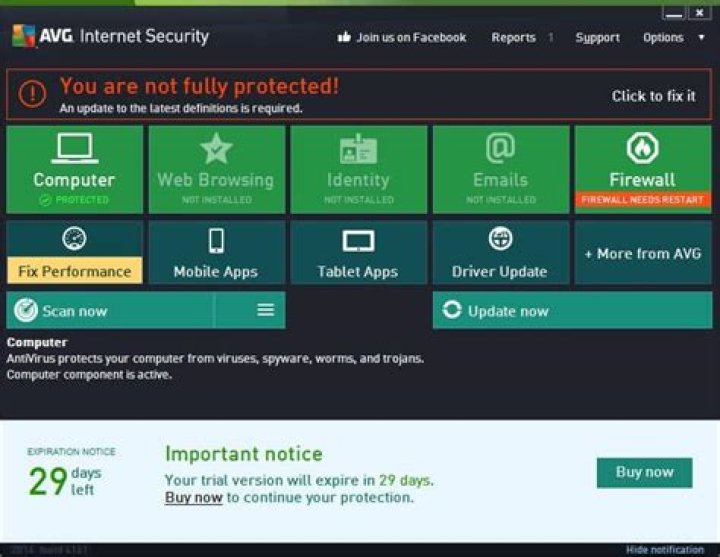Click the Fix Performance yellow label

point(74,270)
